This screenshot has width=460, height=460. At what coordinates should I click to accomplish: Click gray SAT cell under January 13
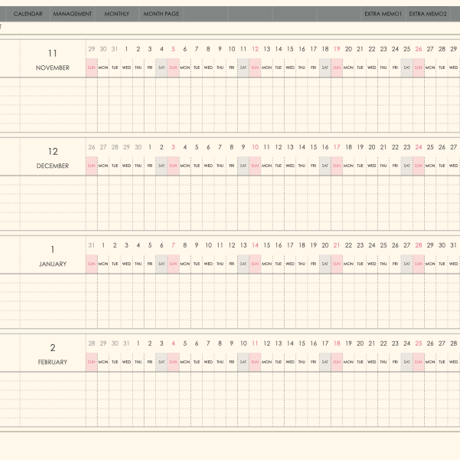(x=243, y=264)
